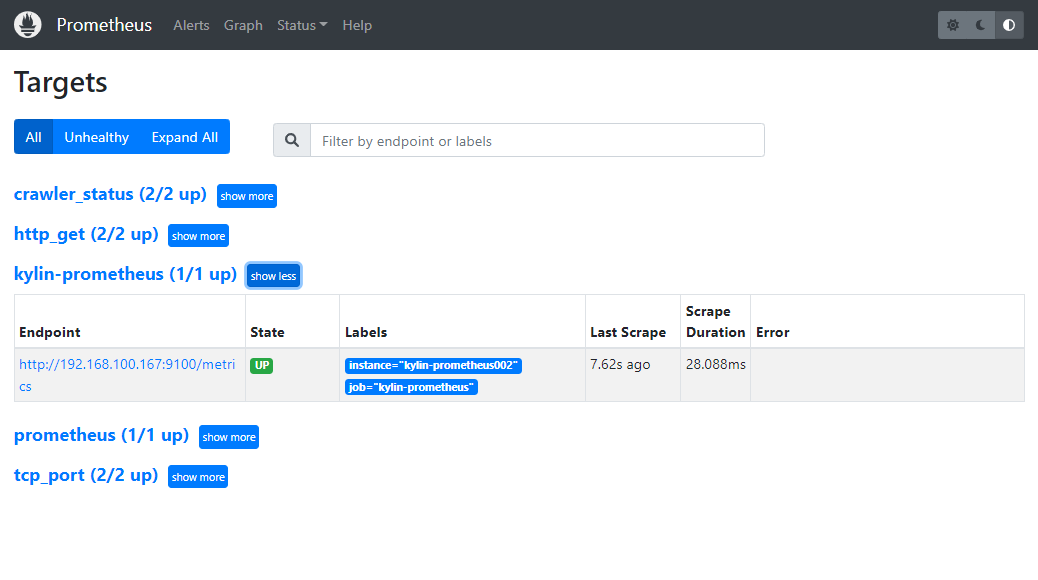Image resolution: width=1038 pixels, height=580 pixels.
Task: Click the Prometheus flame logo icon
Action: [28, 25]
